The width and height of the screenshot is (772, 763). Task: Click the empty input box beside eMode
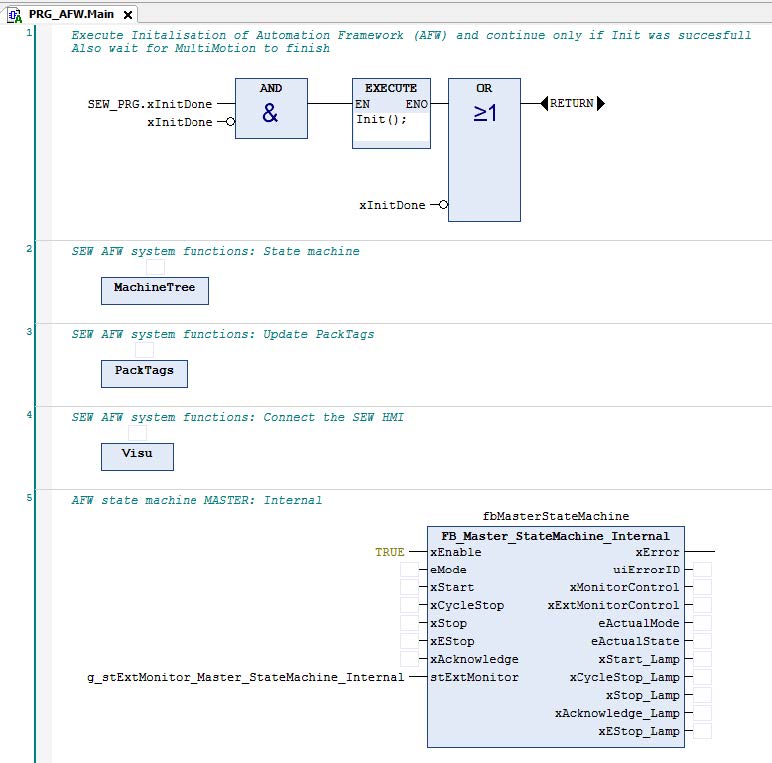[x=409, y=570]
